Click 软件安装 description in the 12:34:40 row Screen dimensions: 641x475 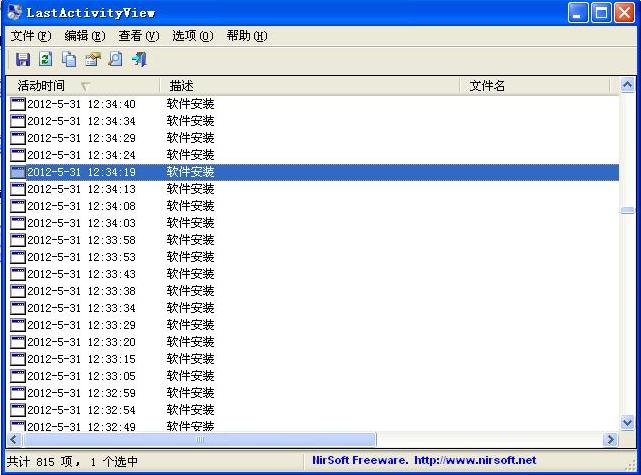(190, 104)
